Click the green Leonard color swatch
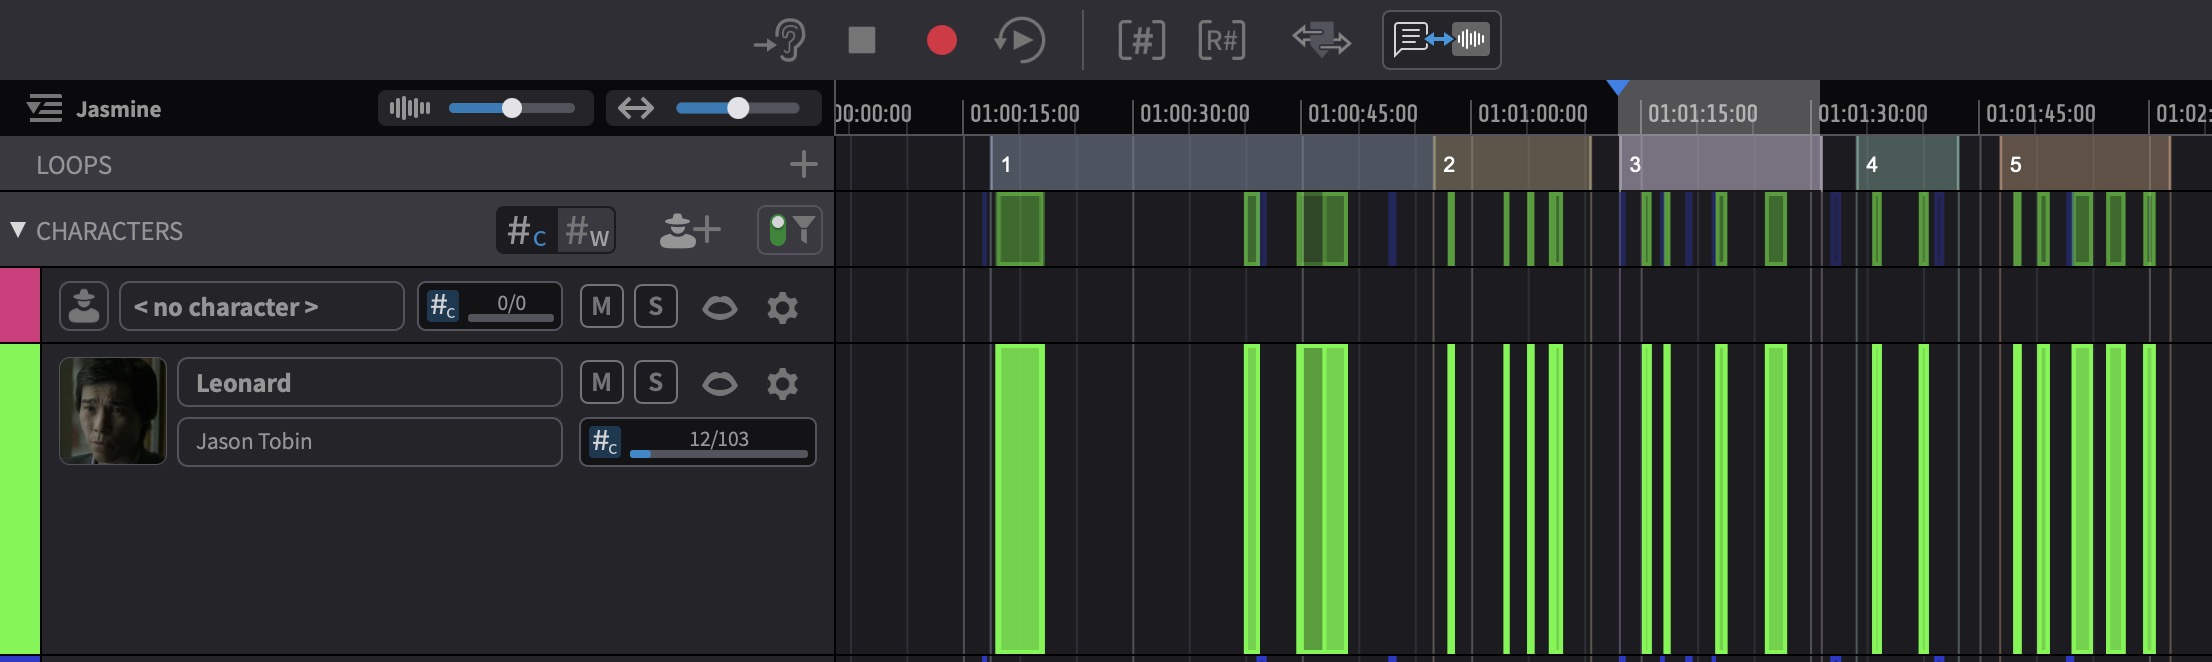This screenshot has height=662, width=2212. (x=20, y=499)
